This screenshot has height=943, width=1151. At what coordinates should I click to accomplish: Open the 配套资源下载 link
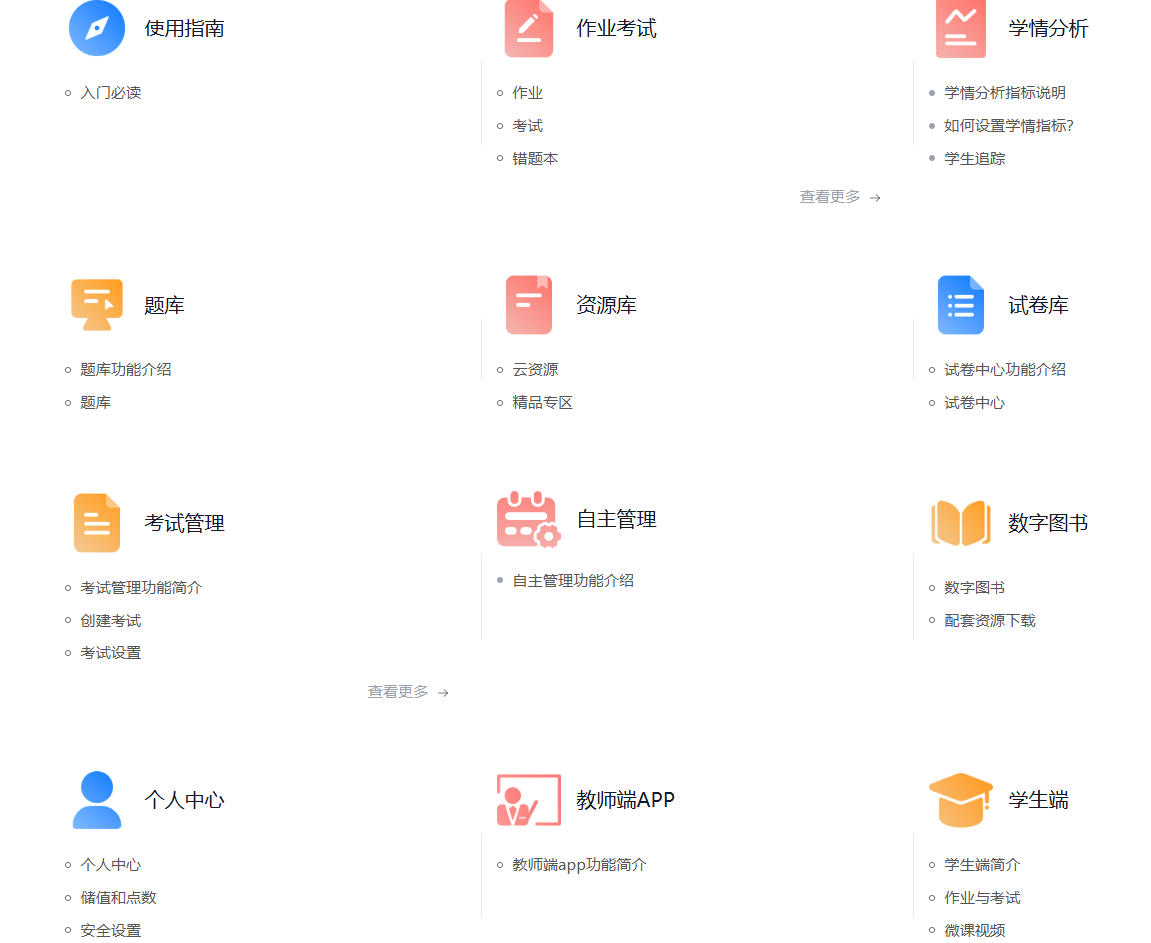990,621
